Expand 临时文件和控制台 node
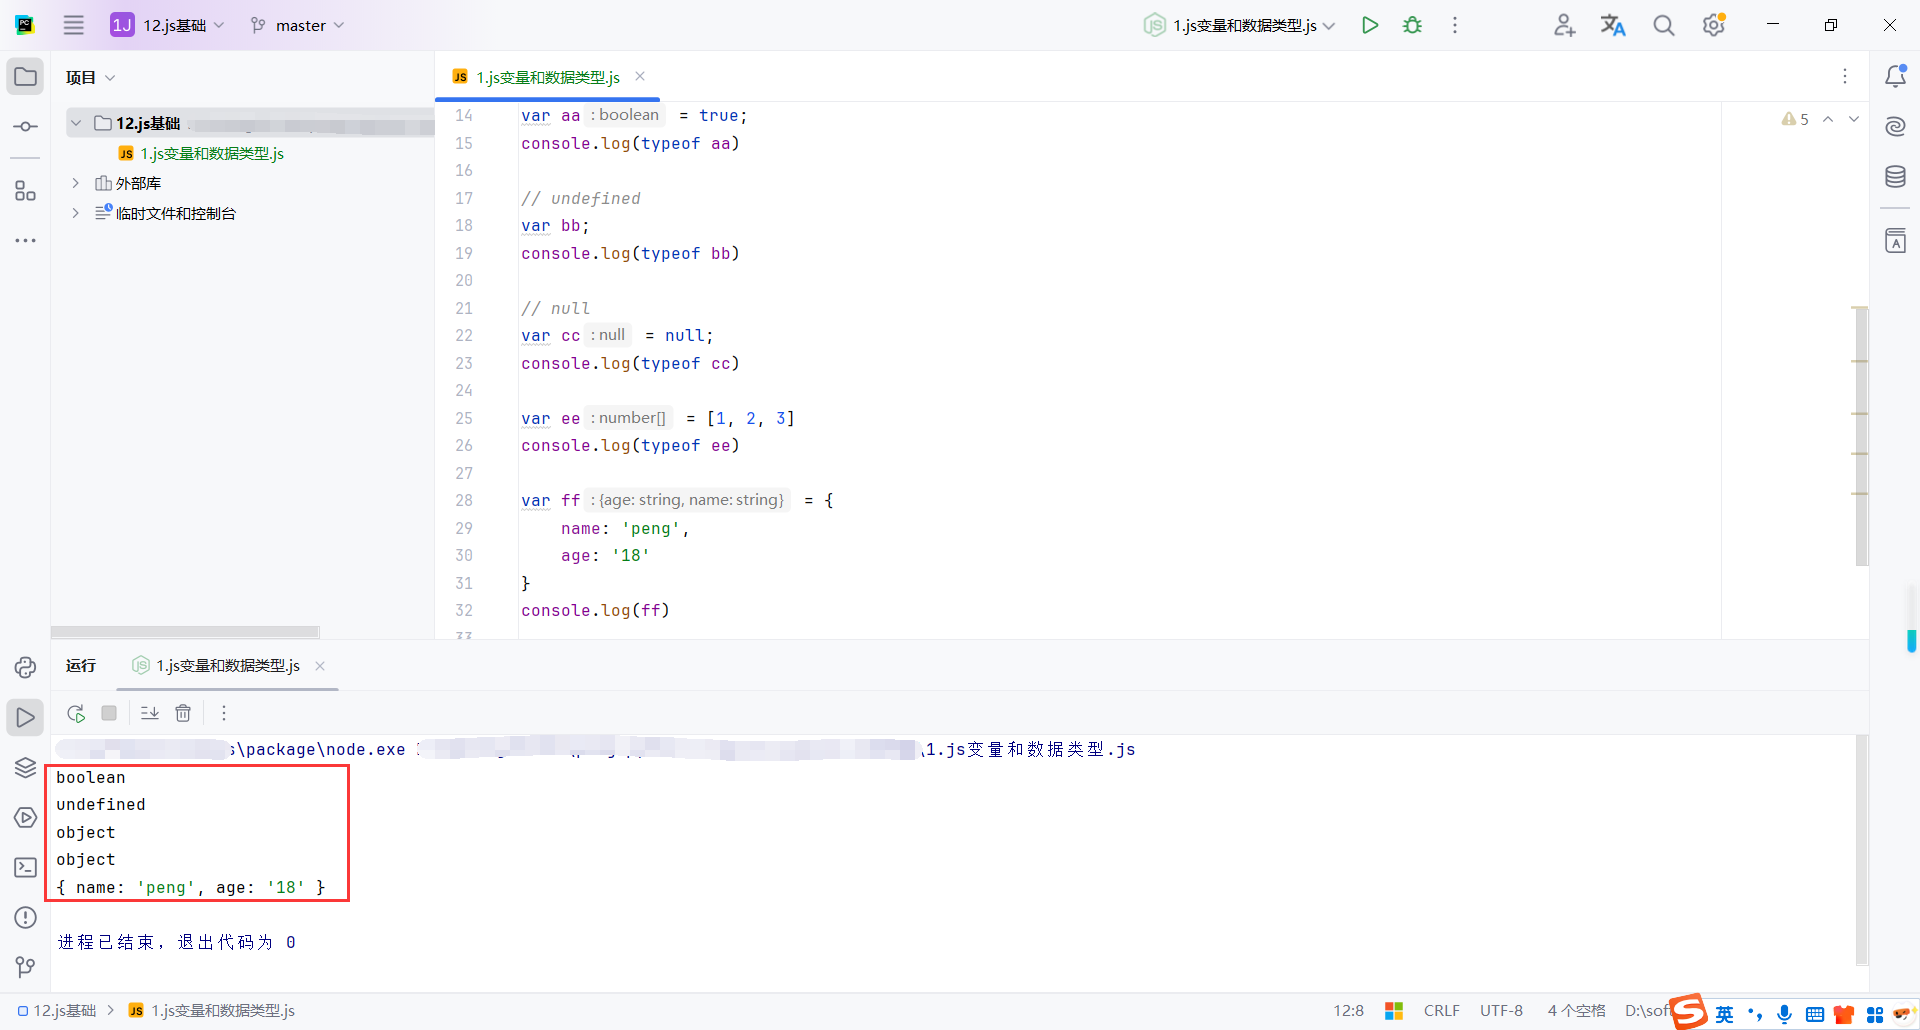The width and height of the screenshot is (1920, 1030). click(x=76, y=213)
